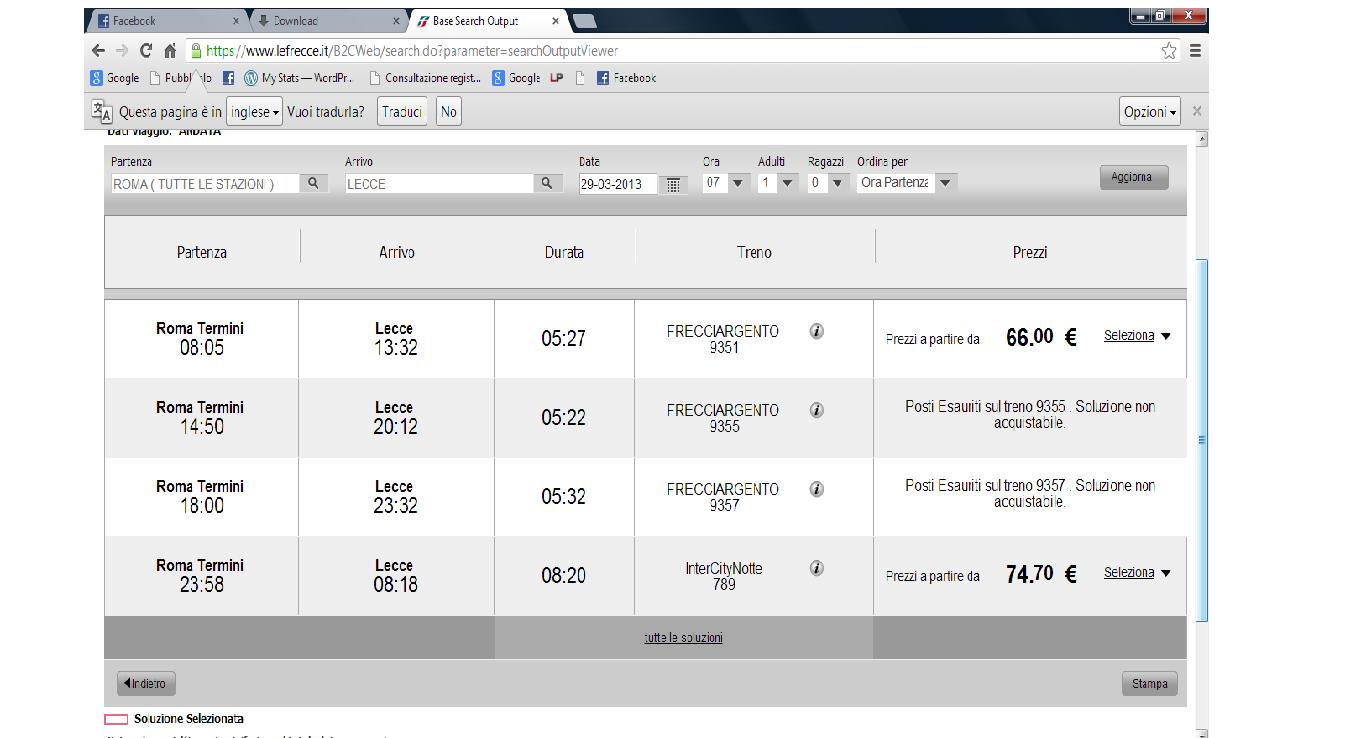The image size is (1366, 738).
Task: Click the Arrivo input field containing LECCE
Action: pos(438,184)
